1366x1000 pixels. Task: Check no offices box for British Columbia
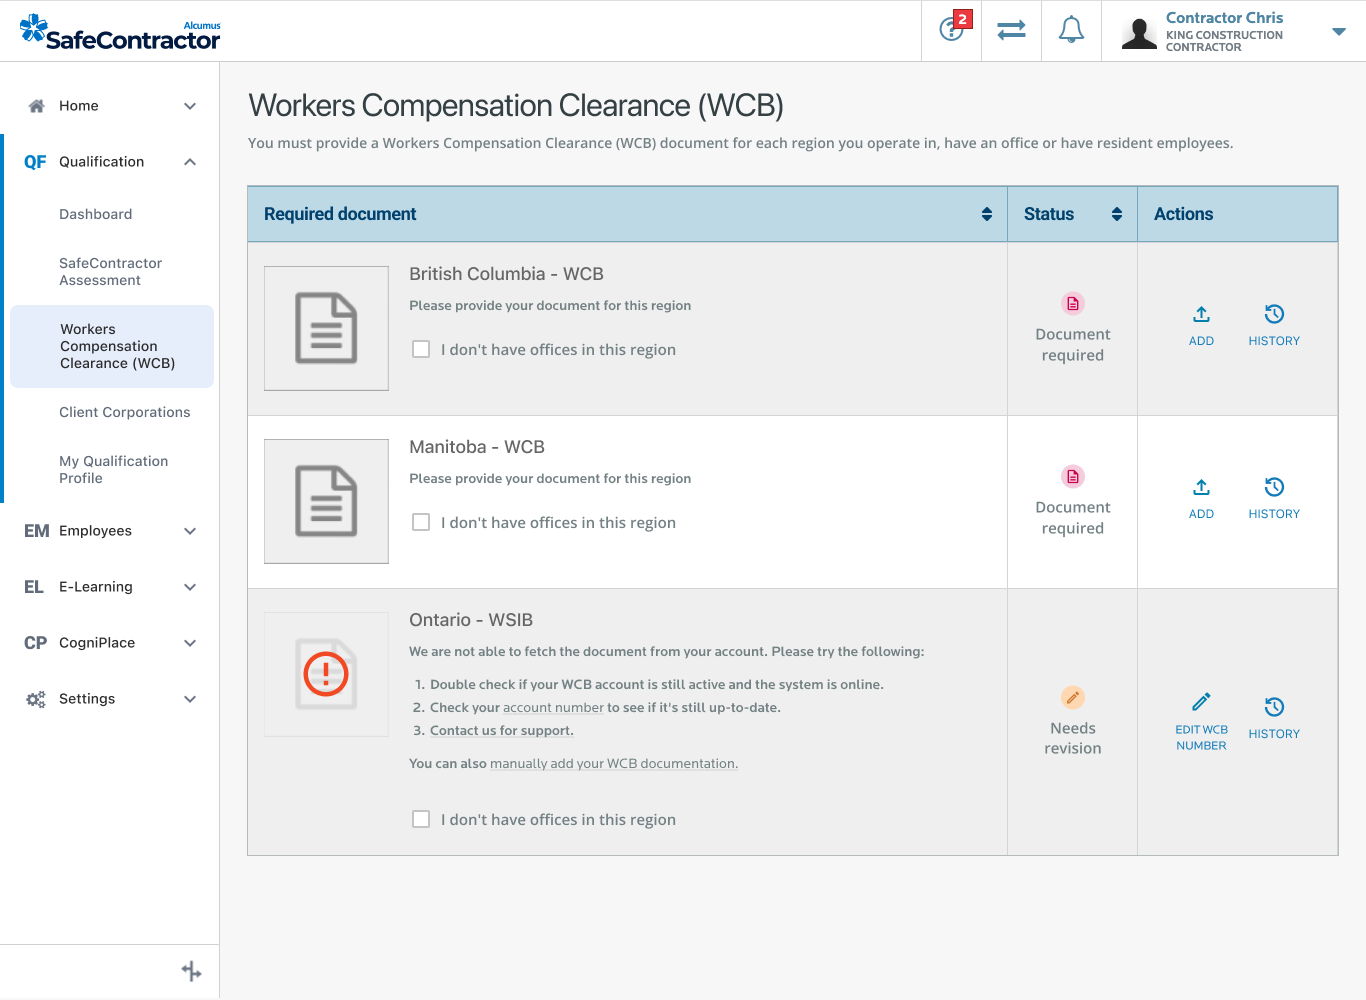coord(421,349)
